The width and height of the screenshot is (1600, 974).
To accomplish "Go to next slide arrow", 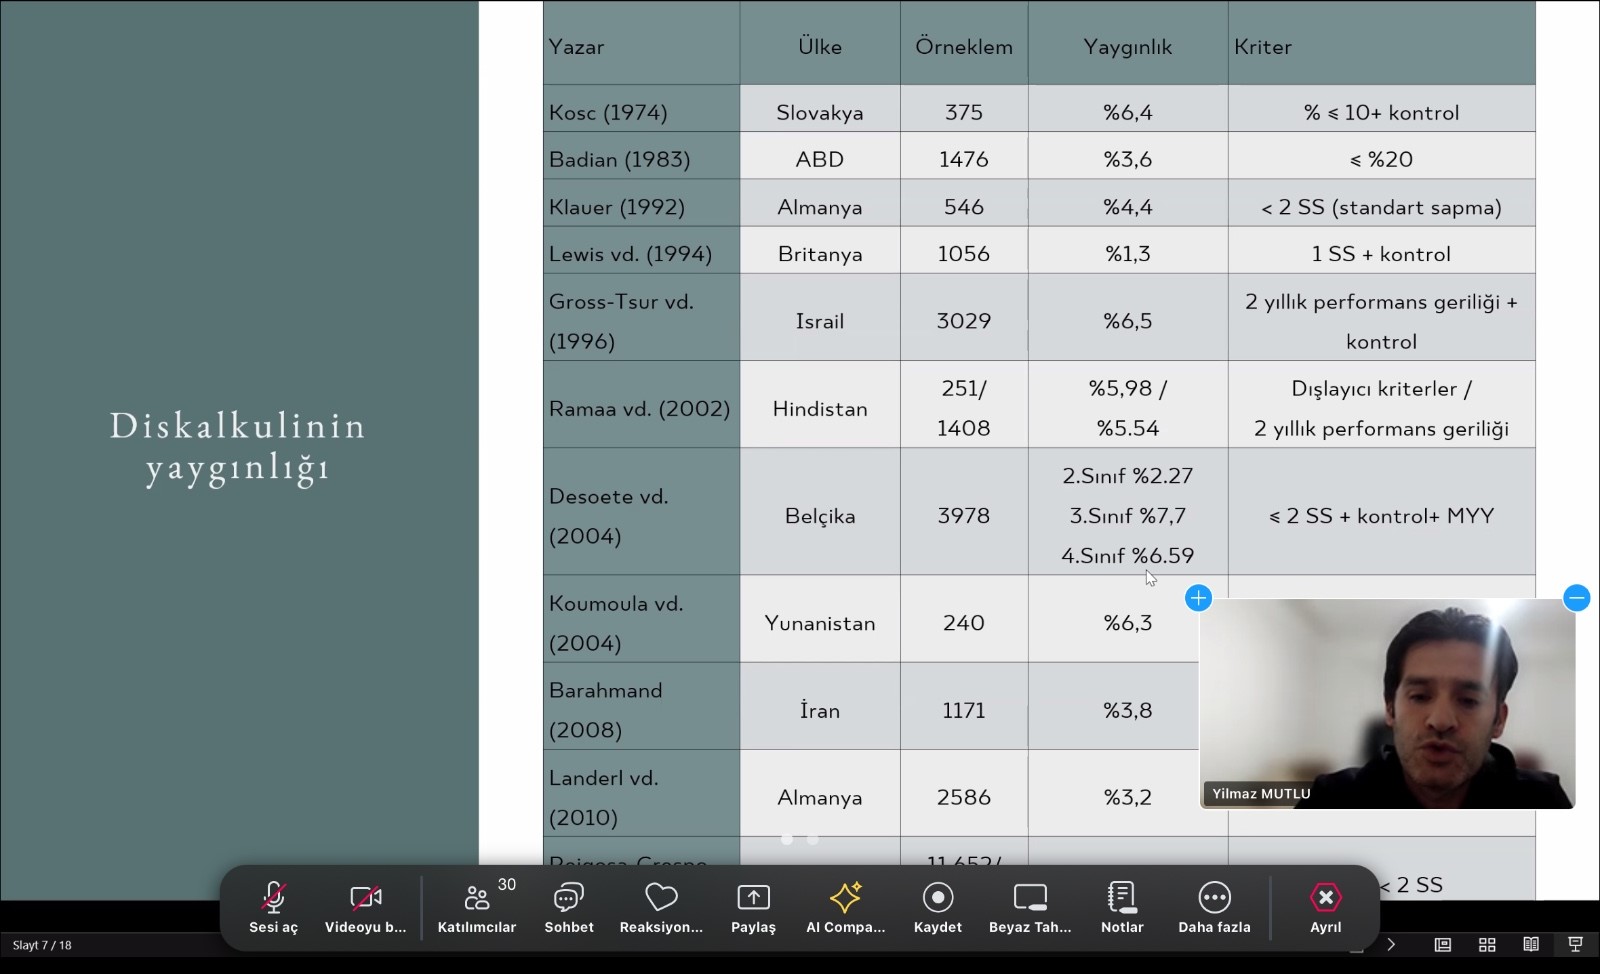I will click(x=1390, y=945).
